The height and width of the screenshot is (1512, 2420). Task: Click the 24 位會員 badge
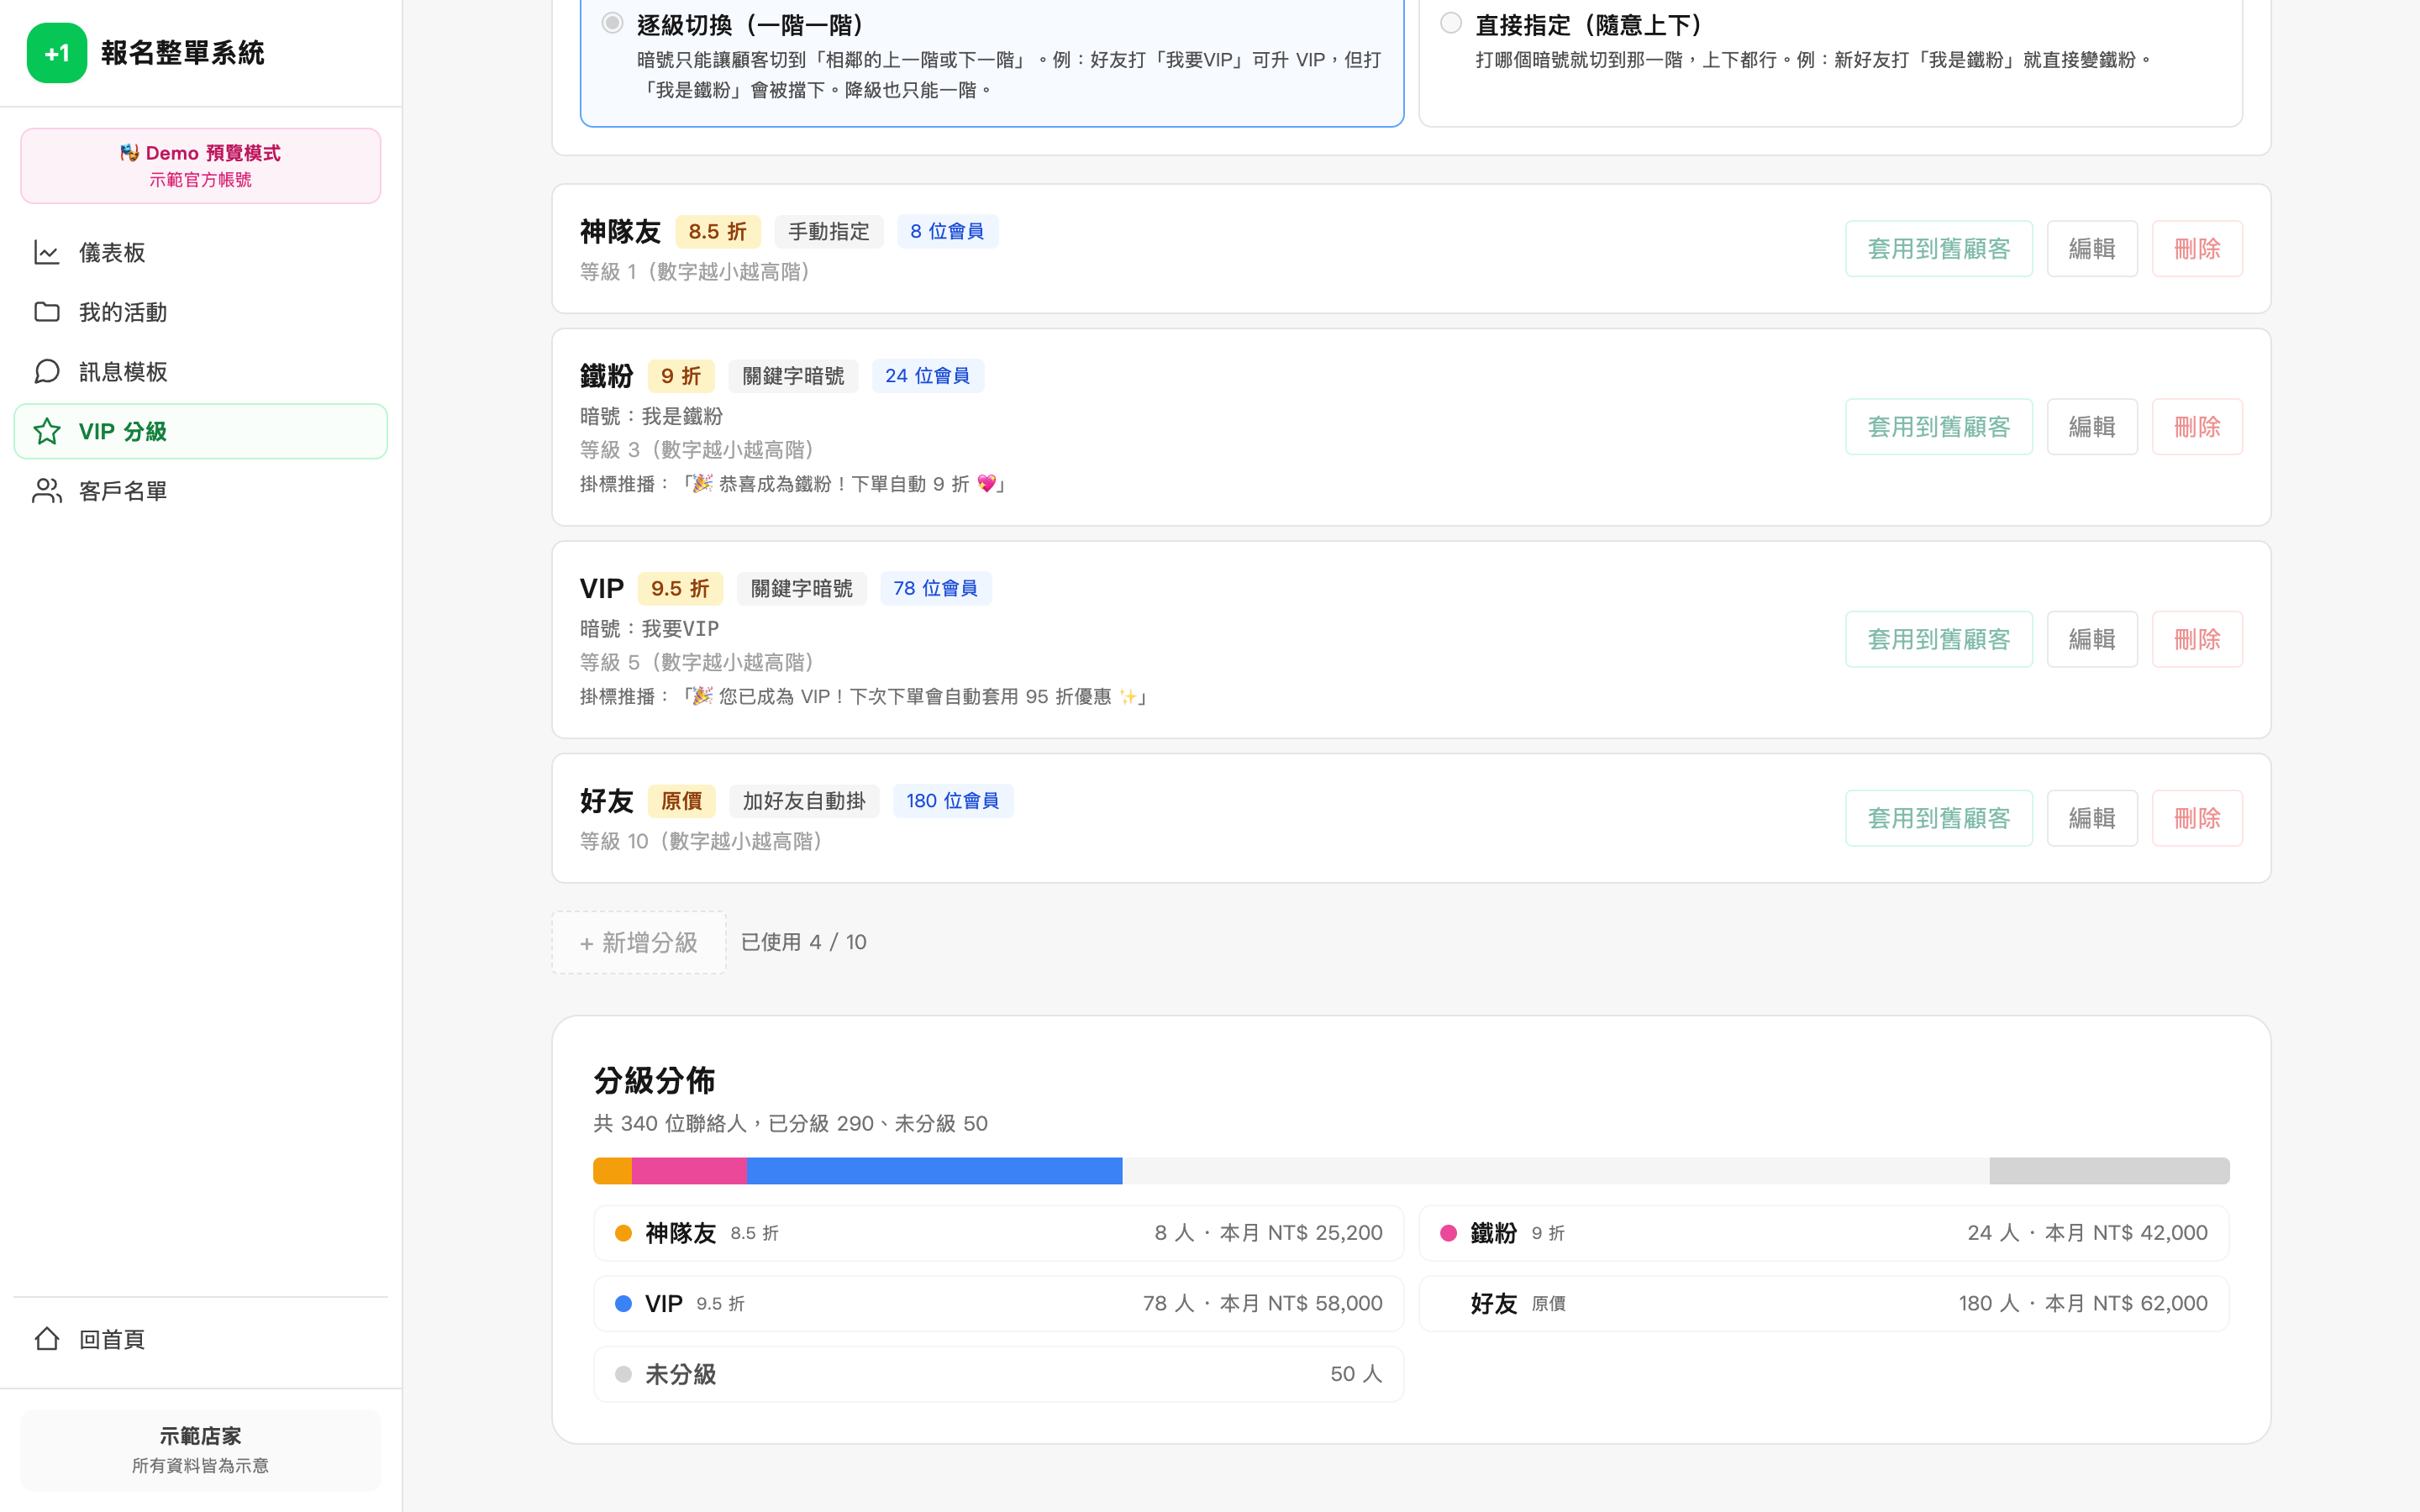point(928,376)
